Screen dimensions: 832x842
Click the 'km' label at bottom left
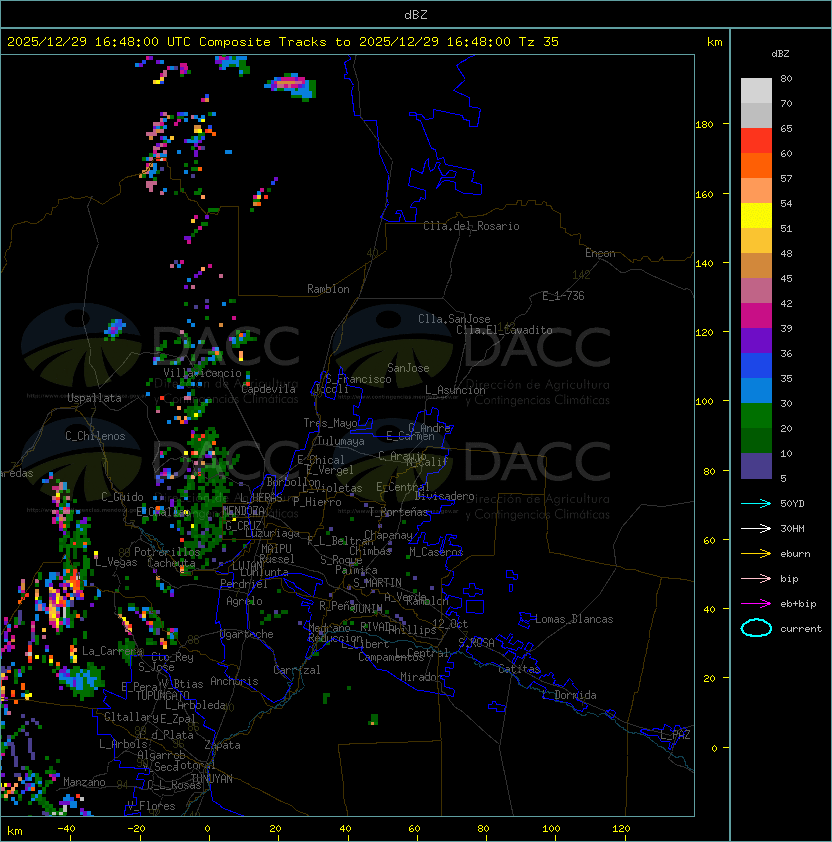pyautogui.click(x=15, y=831)
